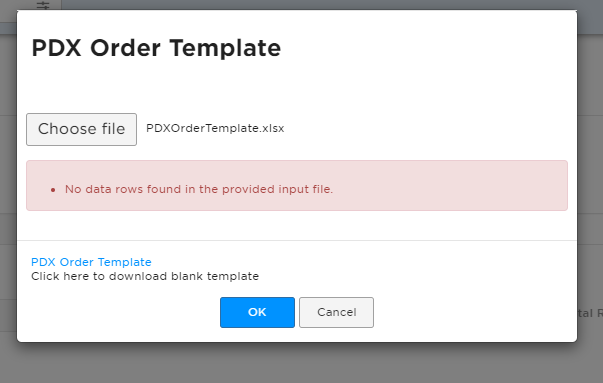603x383 pixels.
Task: Click the partially hidden text at the right edge
Action: [590, 313]
